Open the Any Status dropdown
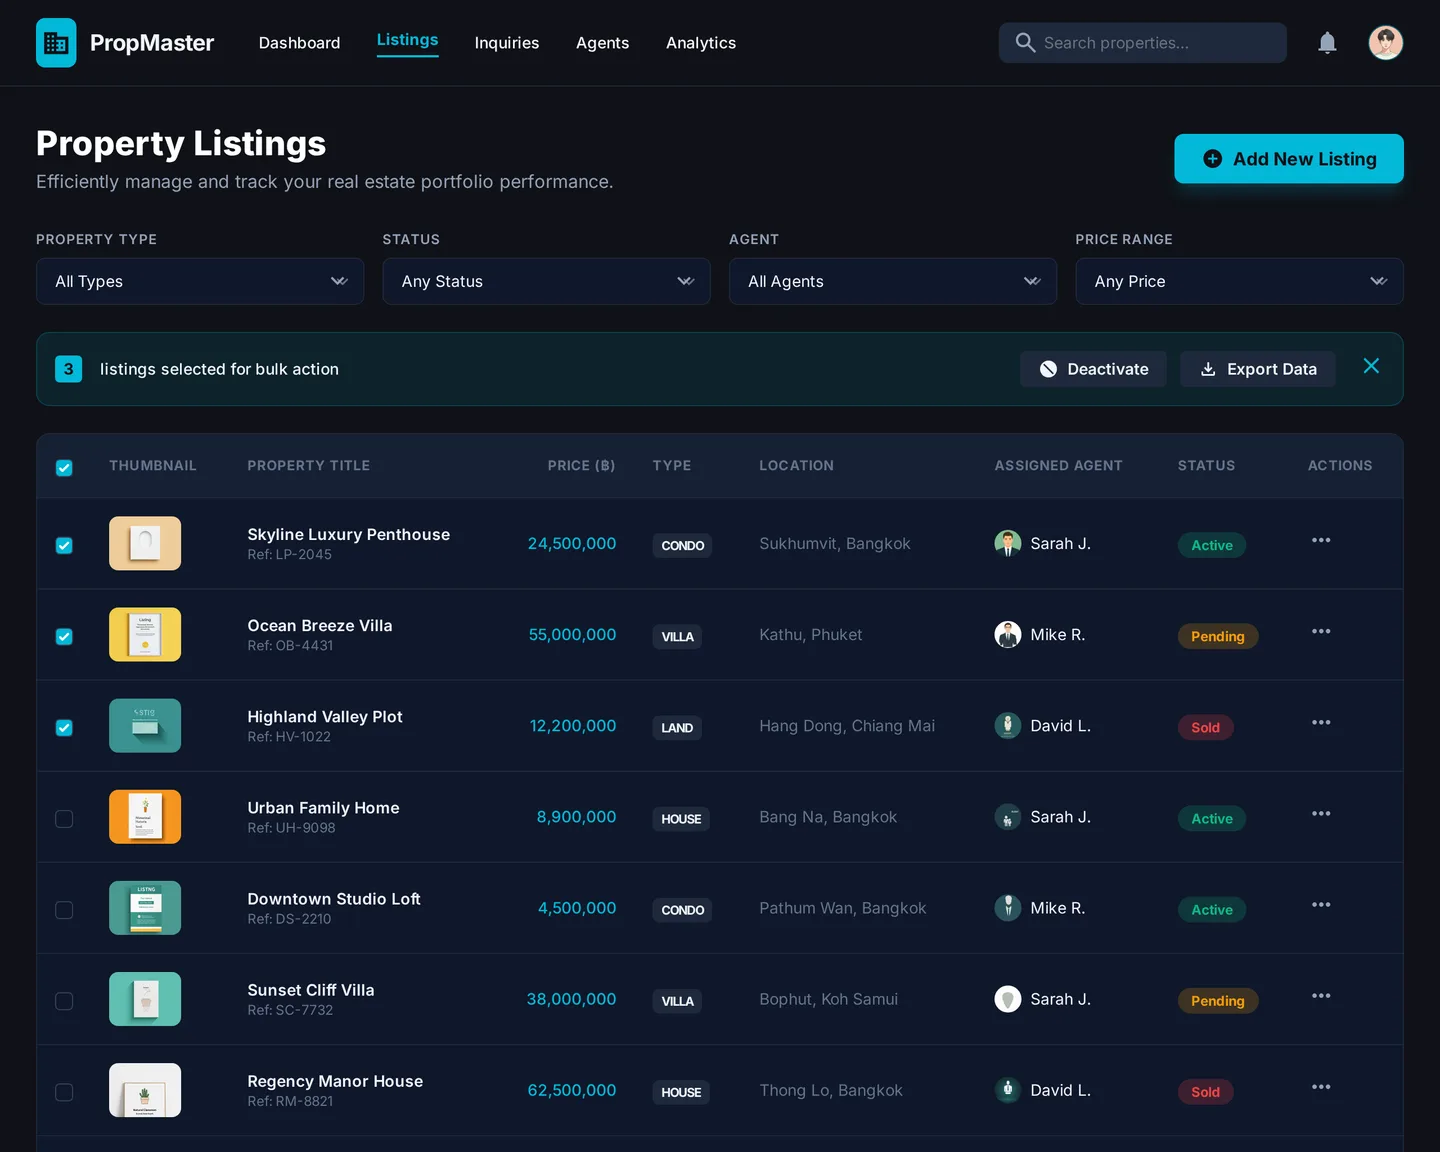The image size is (1440, 1152). point(546,281)
